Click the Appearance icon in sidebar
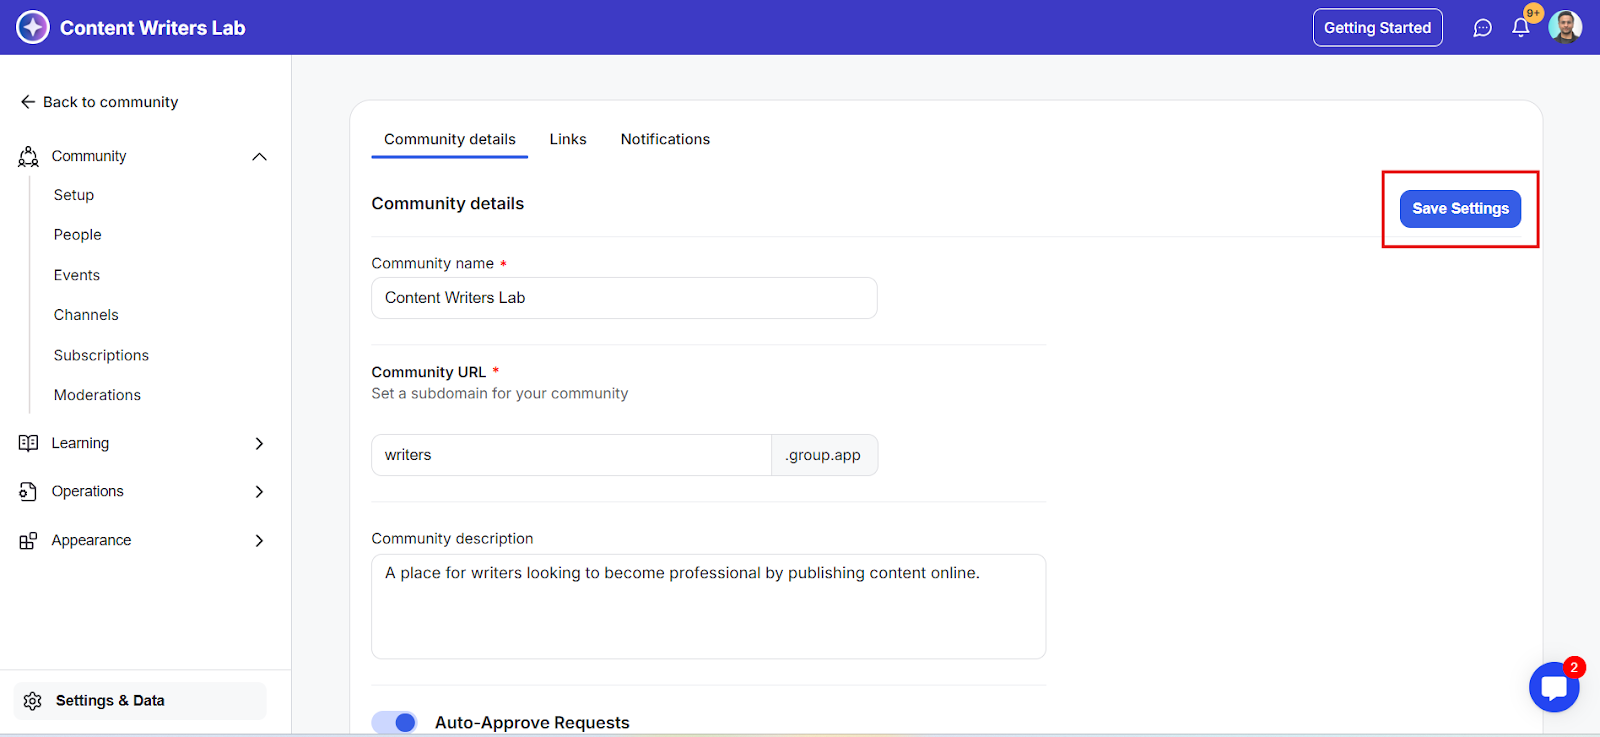 (x=28, y=541)
